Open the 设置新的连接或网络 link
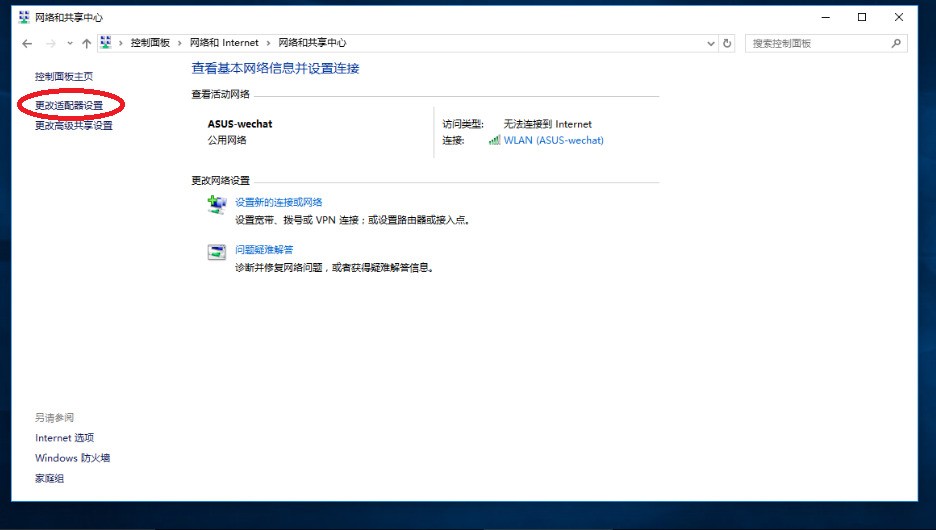936x530 pixels. click(x=278, y=202)
